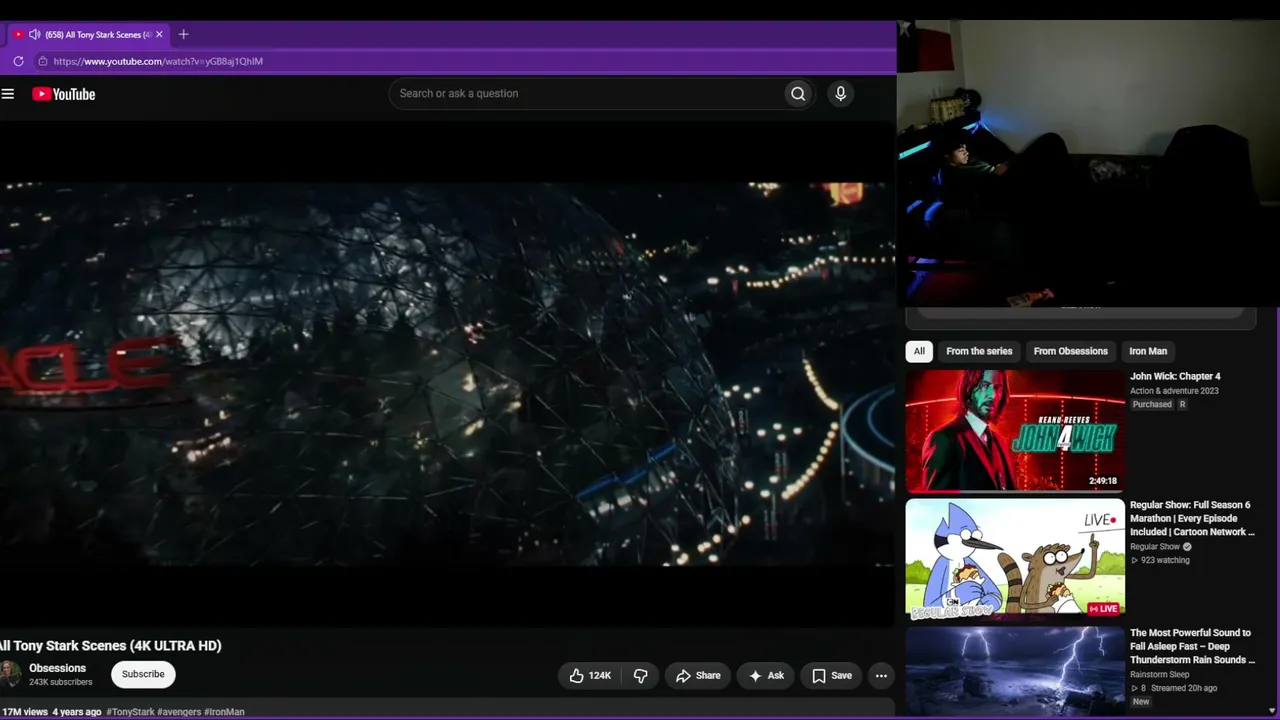The width and height of the screenshot is (1280, 720).
Task: Open The Most Powerful Sound to Fall Asleep title
Action: [x=1192, y=646]
